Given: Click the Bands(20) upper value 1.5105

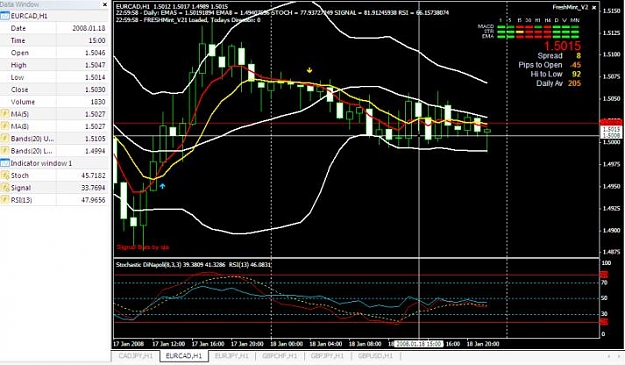Looking at the screenshot, I should (95, 139).
